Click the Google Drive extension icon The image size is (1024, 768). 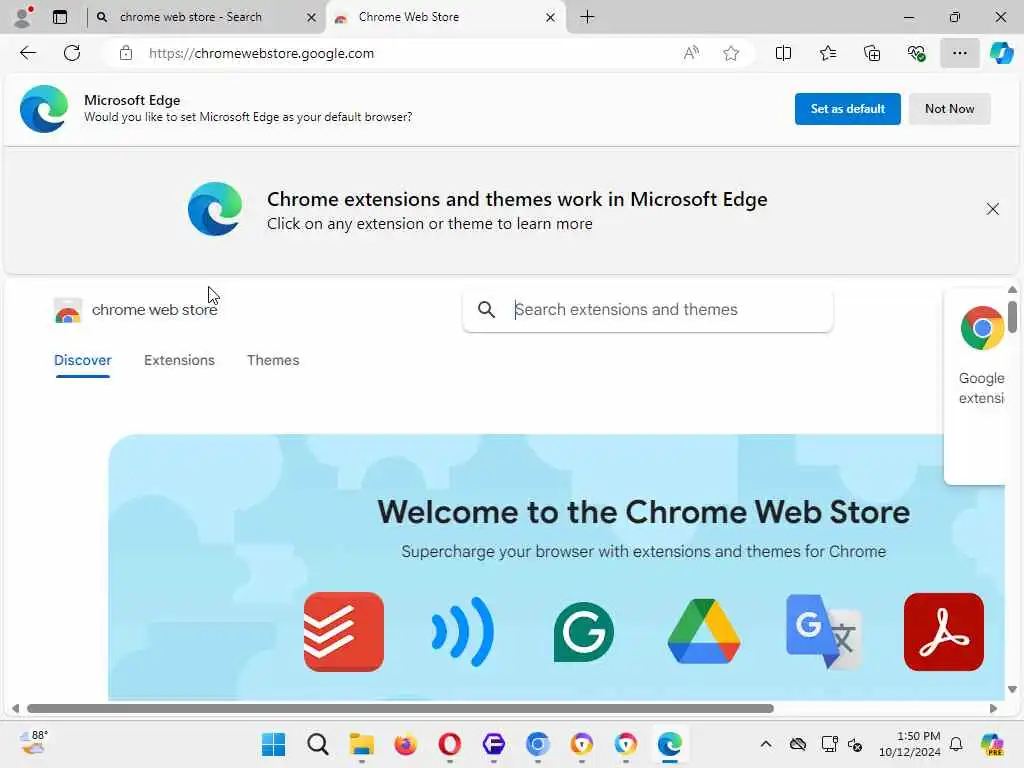pos(703,632)
